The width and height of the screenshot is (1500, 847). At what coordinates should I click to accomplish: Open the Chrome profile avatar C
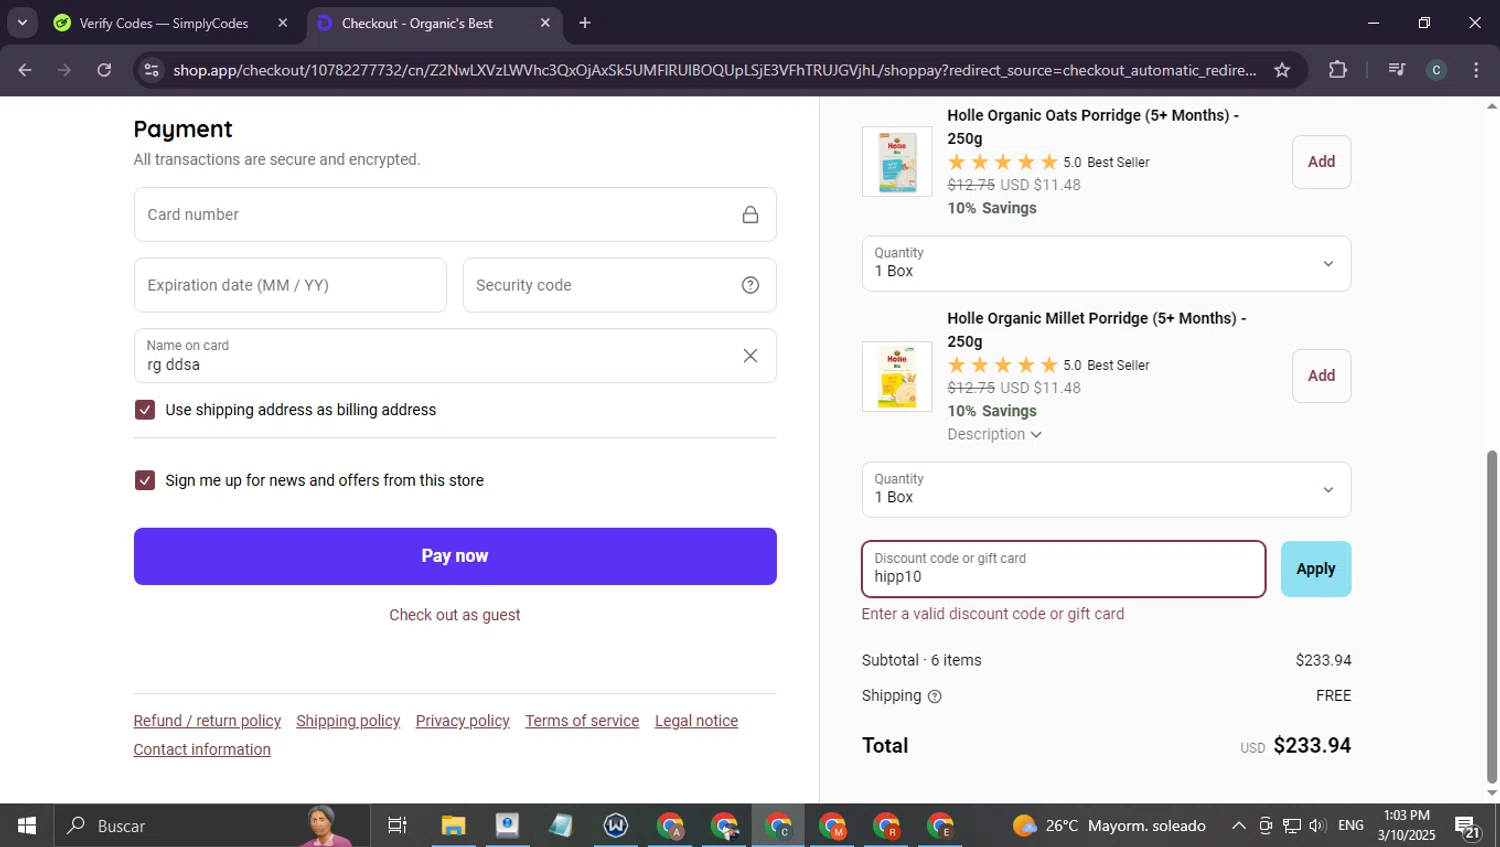[x=1436, y=70]
